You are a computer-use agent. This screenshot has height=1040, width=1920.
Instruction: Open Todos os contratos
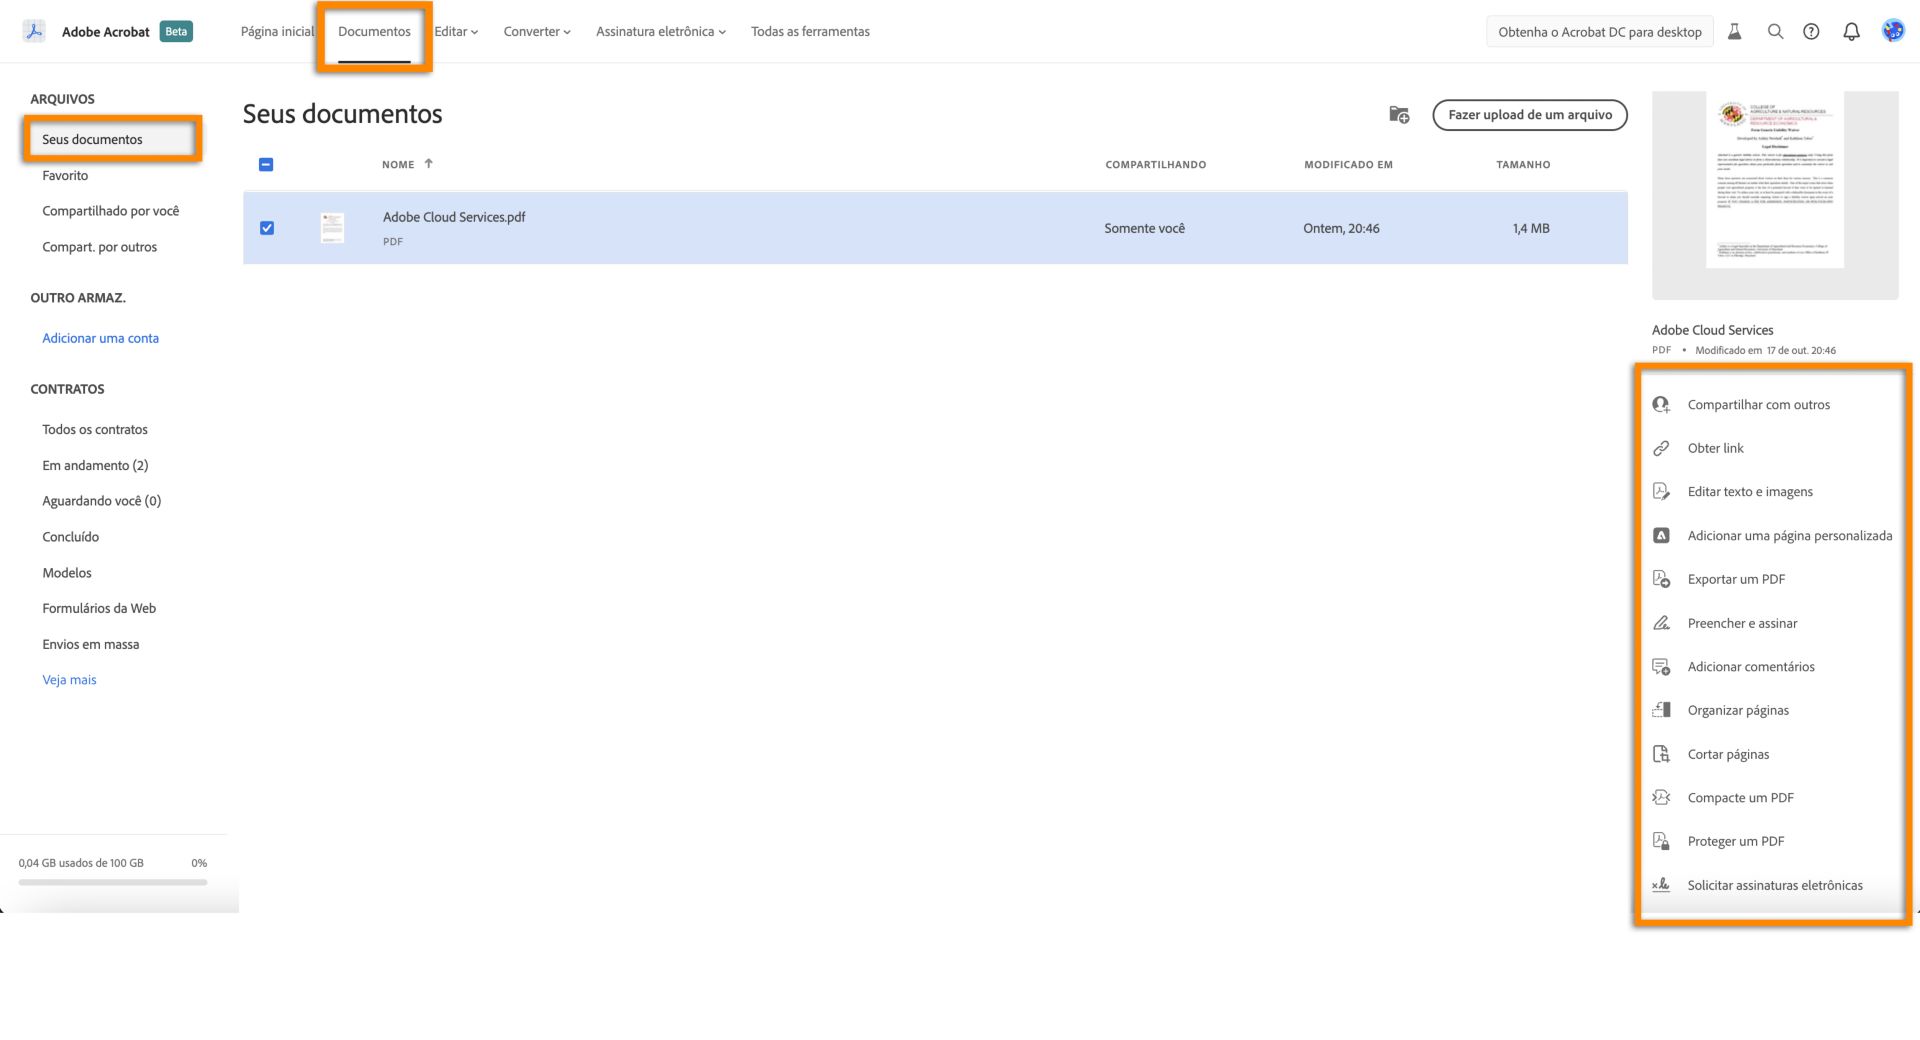pyautogui.click(x=95, y=429)
